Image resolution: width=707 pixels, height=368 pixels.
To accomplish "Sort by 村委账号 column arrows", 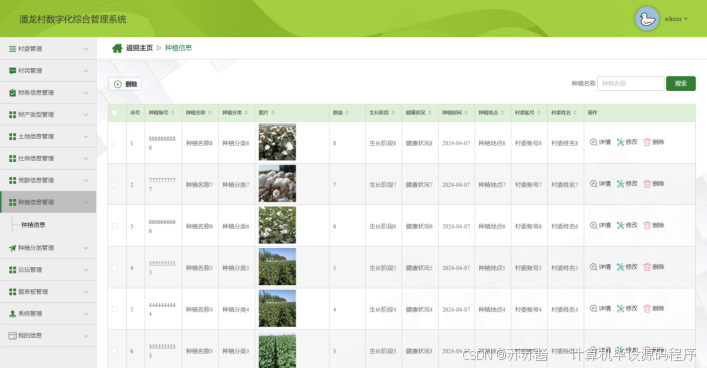I will 539,113.
